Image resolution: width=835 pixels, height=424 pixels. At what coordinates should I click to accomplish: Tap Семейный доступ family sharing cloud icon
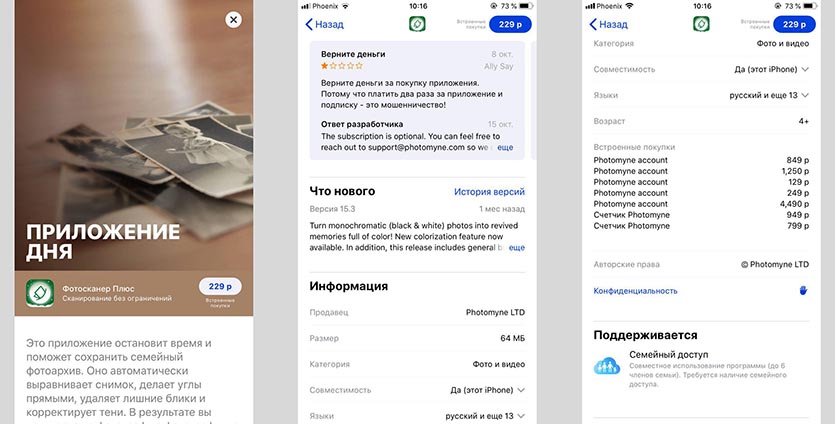607,366
